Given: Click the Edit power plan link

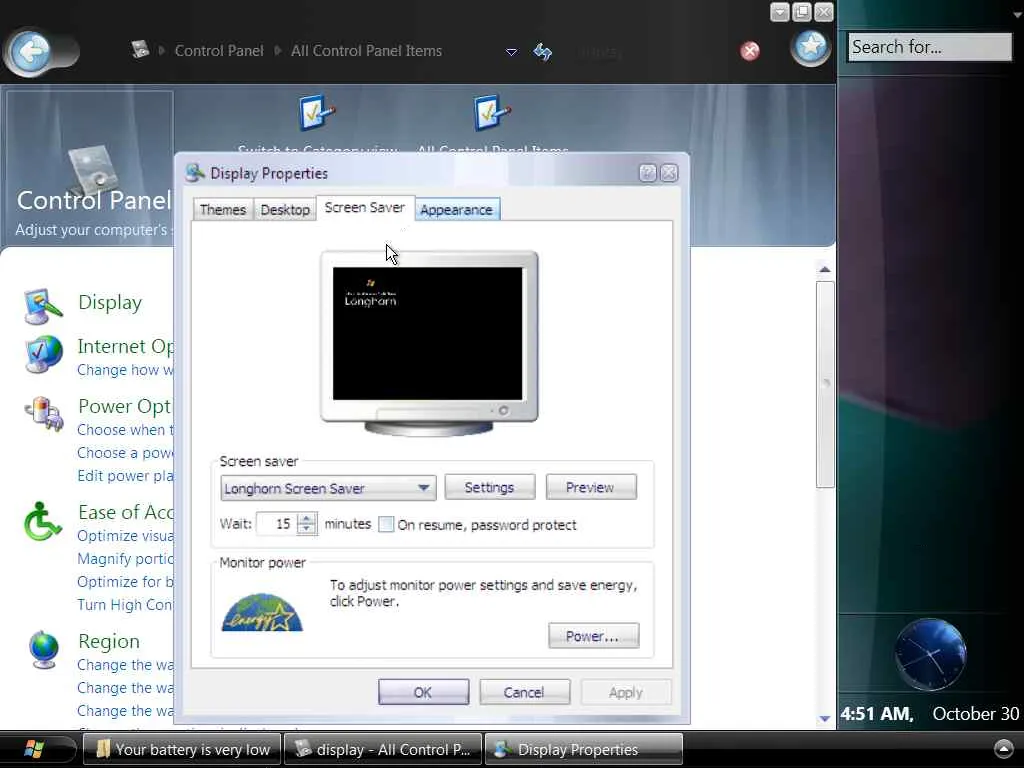Looking at the screenshot, I should click(x=125, y=475).
